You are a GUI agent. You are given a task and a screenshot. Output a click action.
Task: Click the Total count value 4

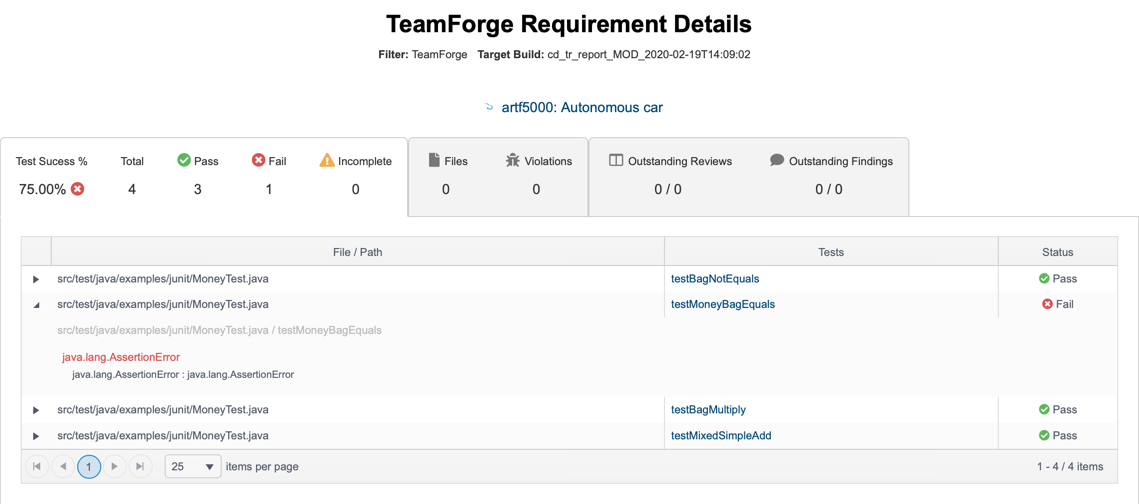(132, 190)
